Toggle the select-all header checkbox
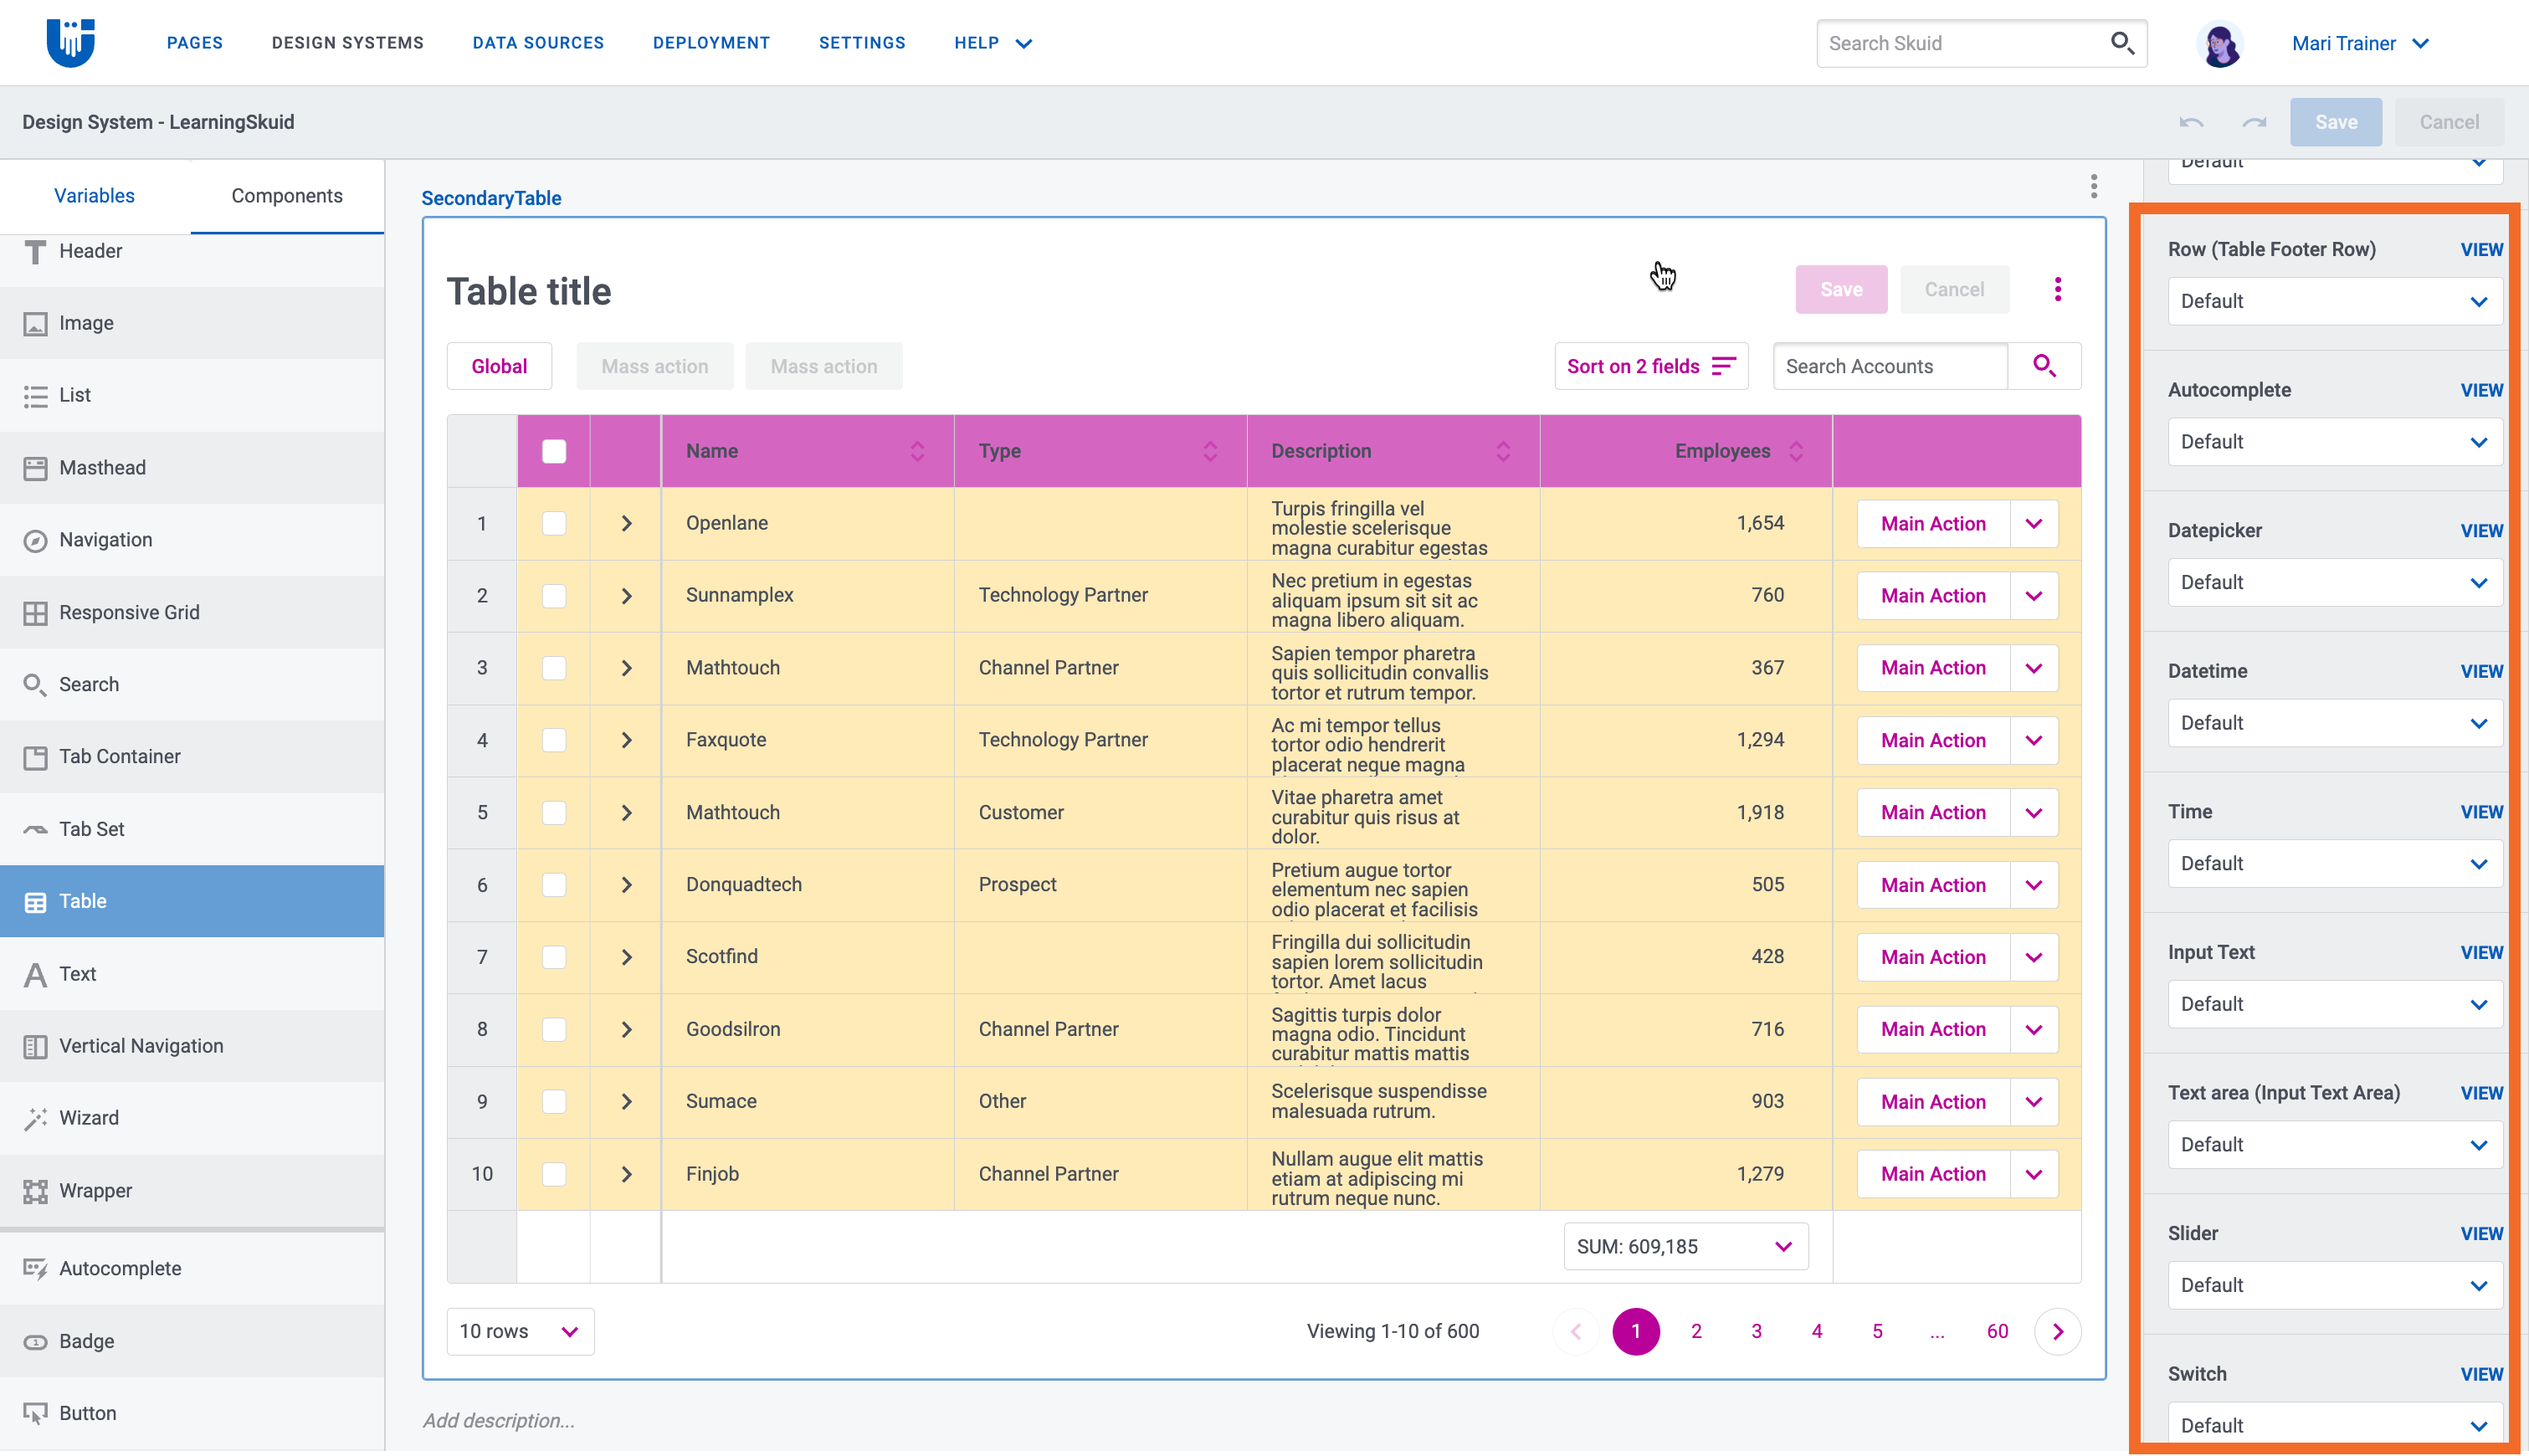 tap(554, 451)
